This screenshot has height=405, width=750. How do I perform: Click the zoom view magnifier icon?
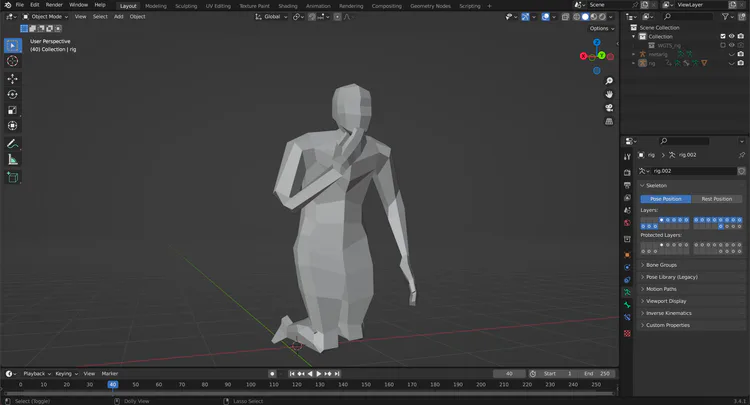tap(609, 81)
